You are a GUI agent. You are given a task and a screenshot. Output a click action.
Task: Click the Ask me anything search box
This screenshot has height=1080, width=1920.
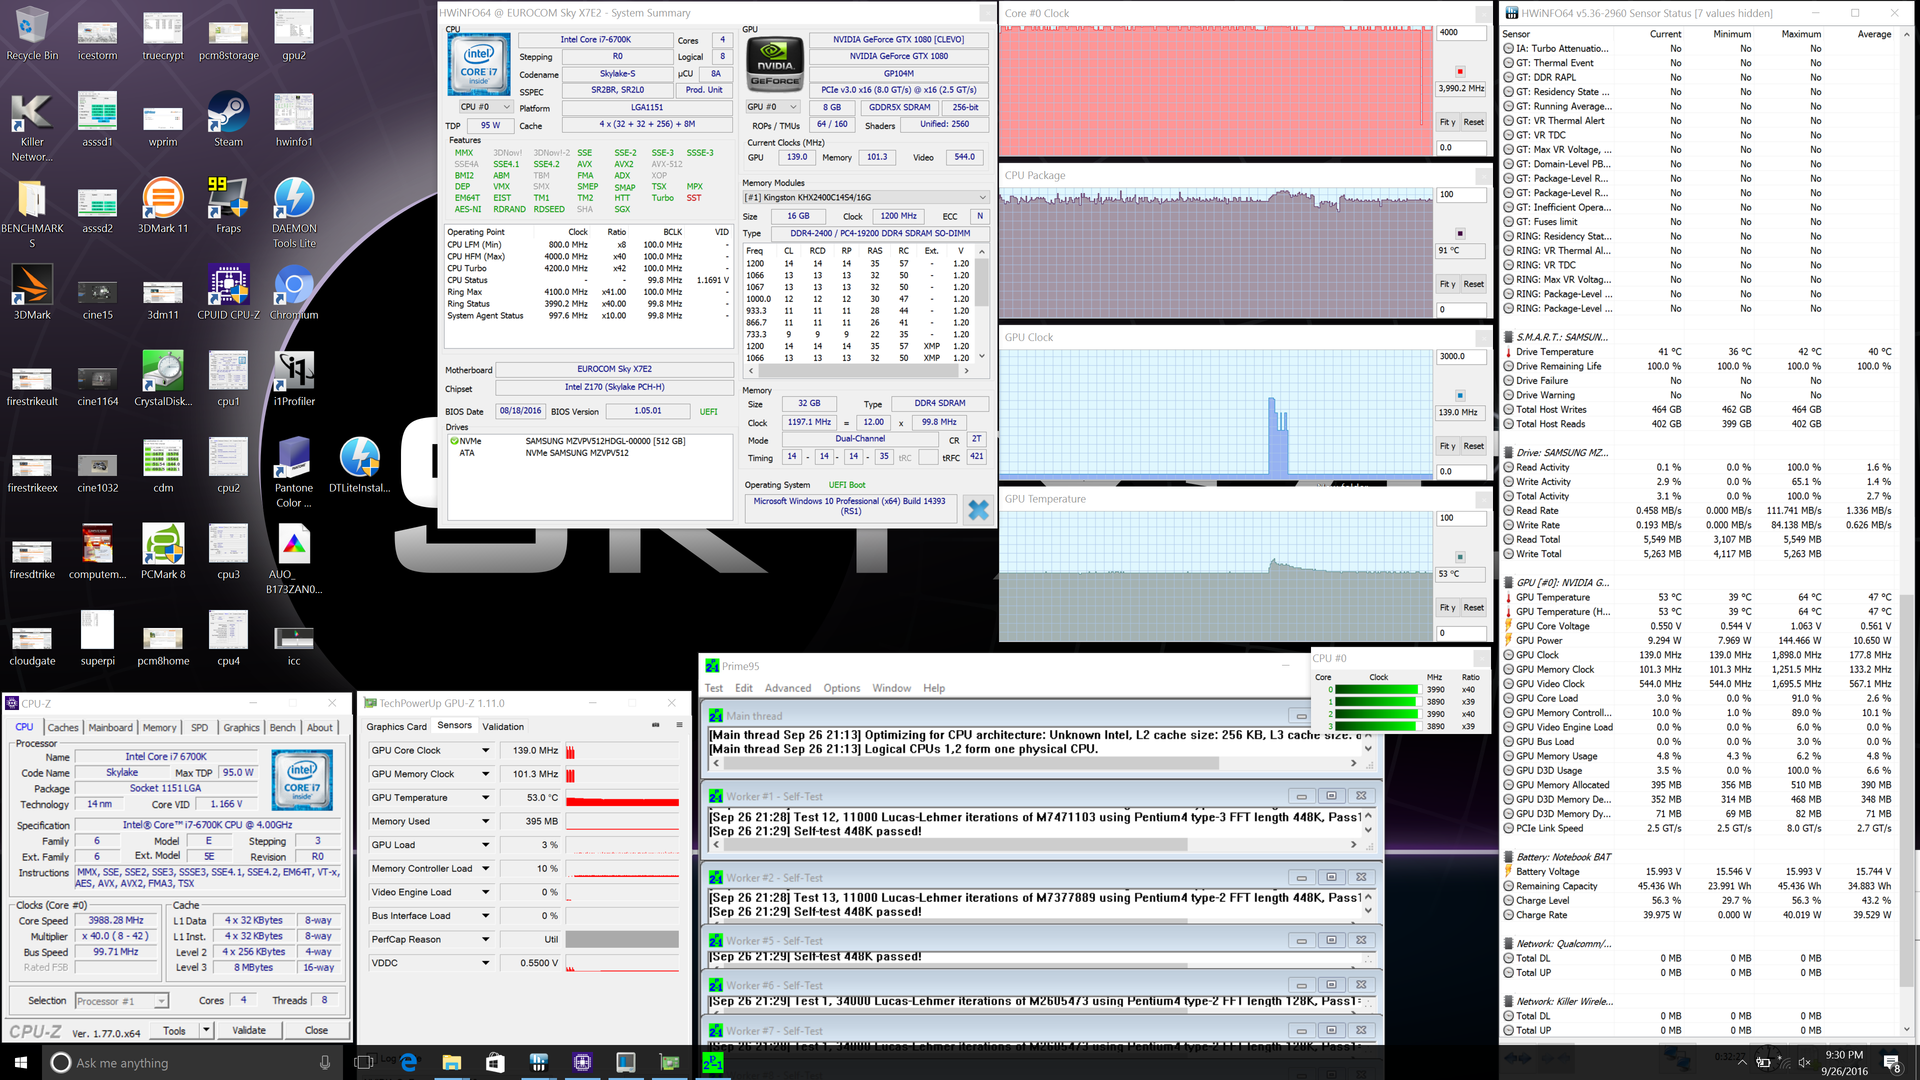[195, 1062]
